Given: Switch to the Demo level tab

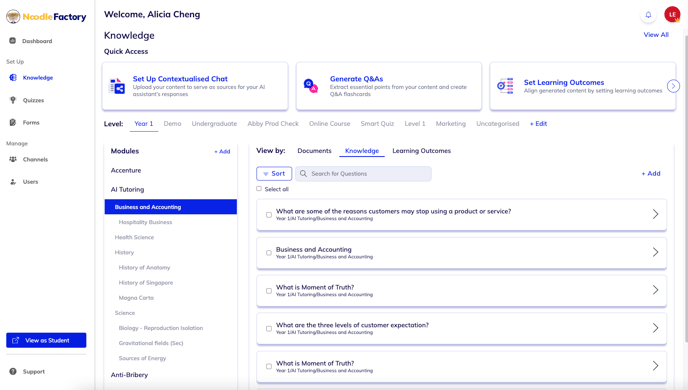Looking at the screenshot, I should point(172,124).
